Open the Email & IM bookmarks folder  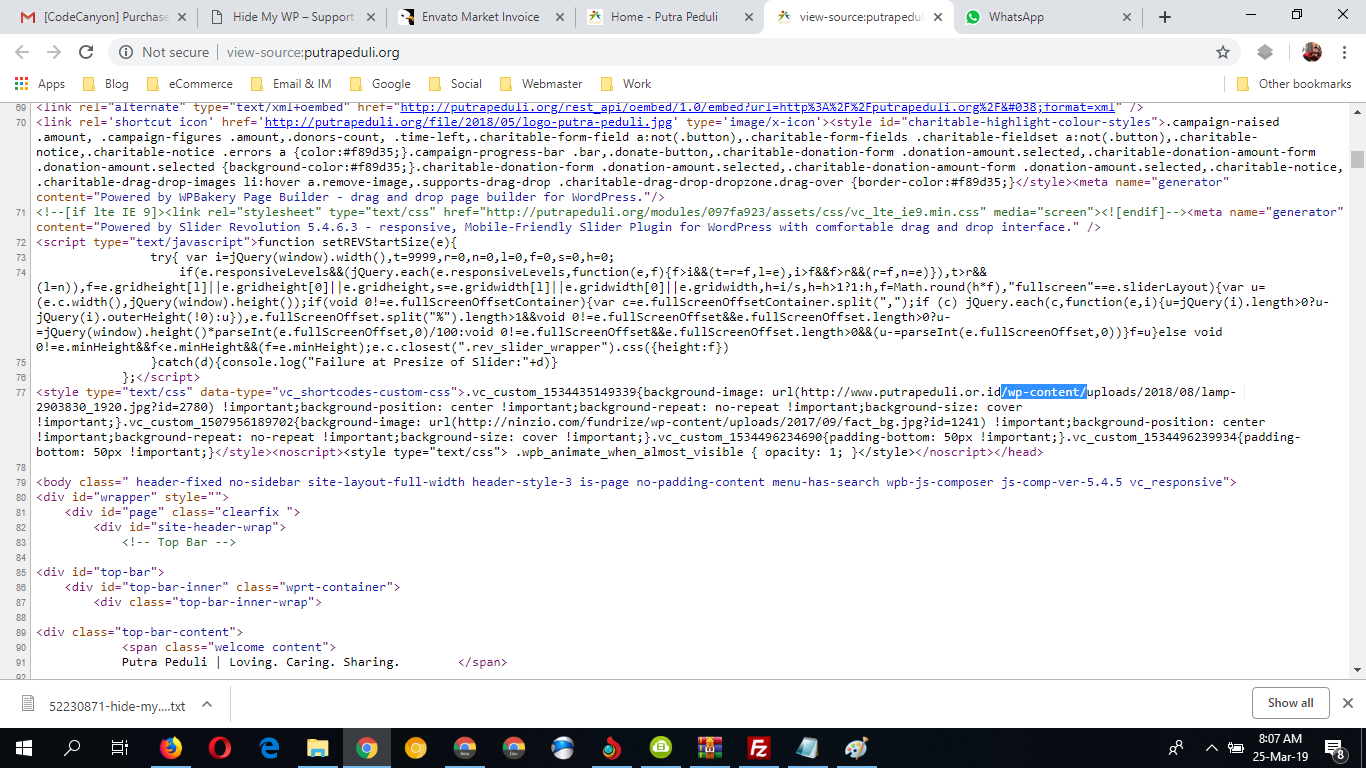click(291, 84)
